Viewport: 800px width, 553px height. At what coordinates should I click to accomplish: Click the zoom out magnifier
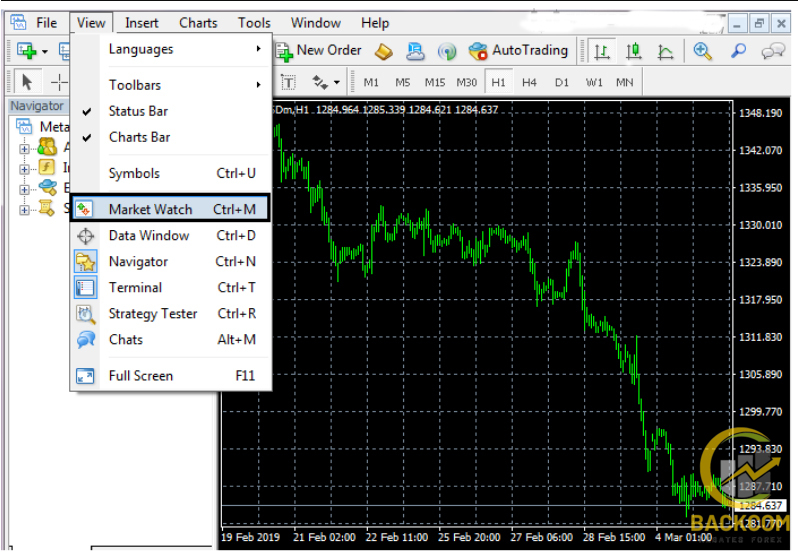coord(738,51)
